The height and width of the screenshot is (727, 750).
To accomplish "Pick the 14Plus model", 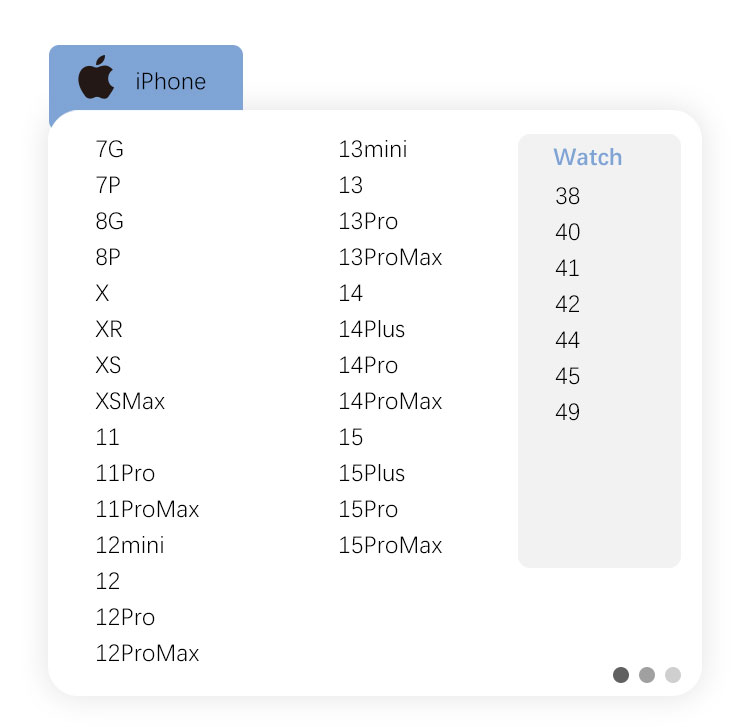I will pyautogui.click(x=372, y=330).
